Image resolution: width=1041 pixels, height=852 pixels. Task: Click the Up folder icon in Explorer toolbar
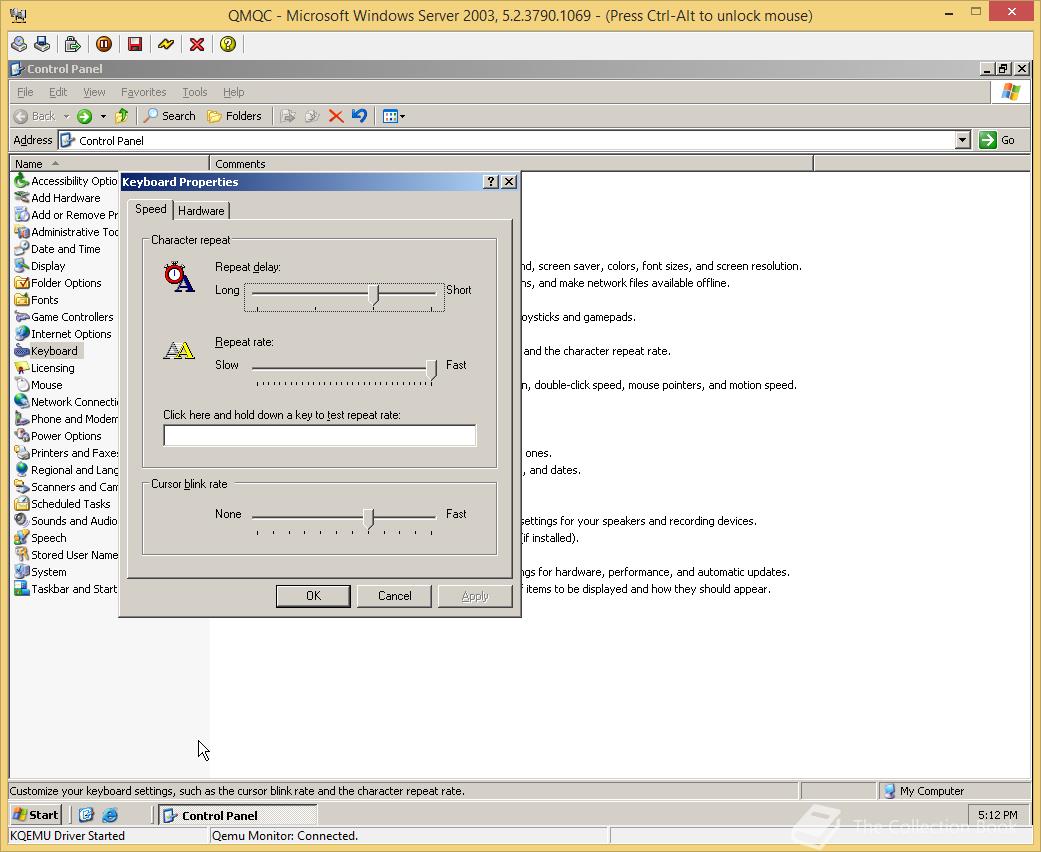(121, 116)
